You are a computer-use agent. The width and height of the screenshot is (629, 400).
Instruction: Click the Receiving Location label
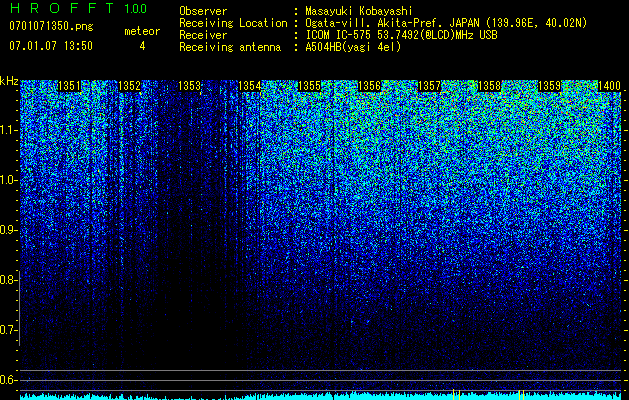point(233,23)
